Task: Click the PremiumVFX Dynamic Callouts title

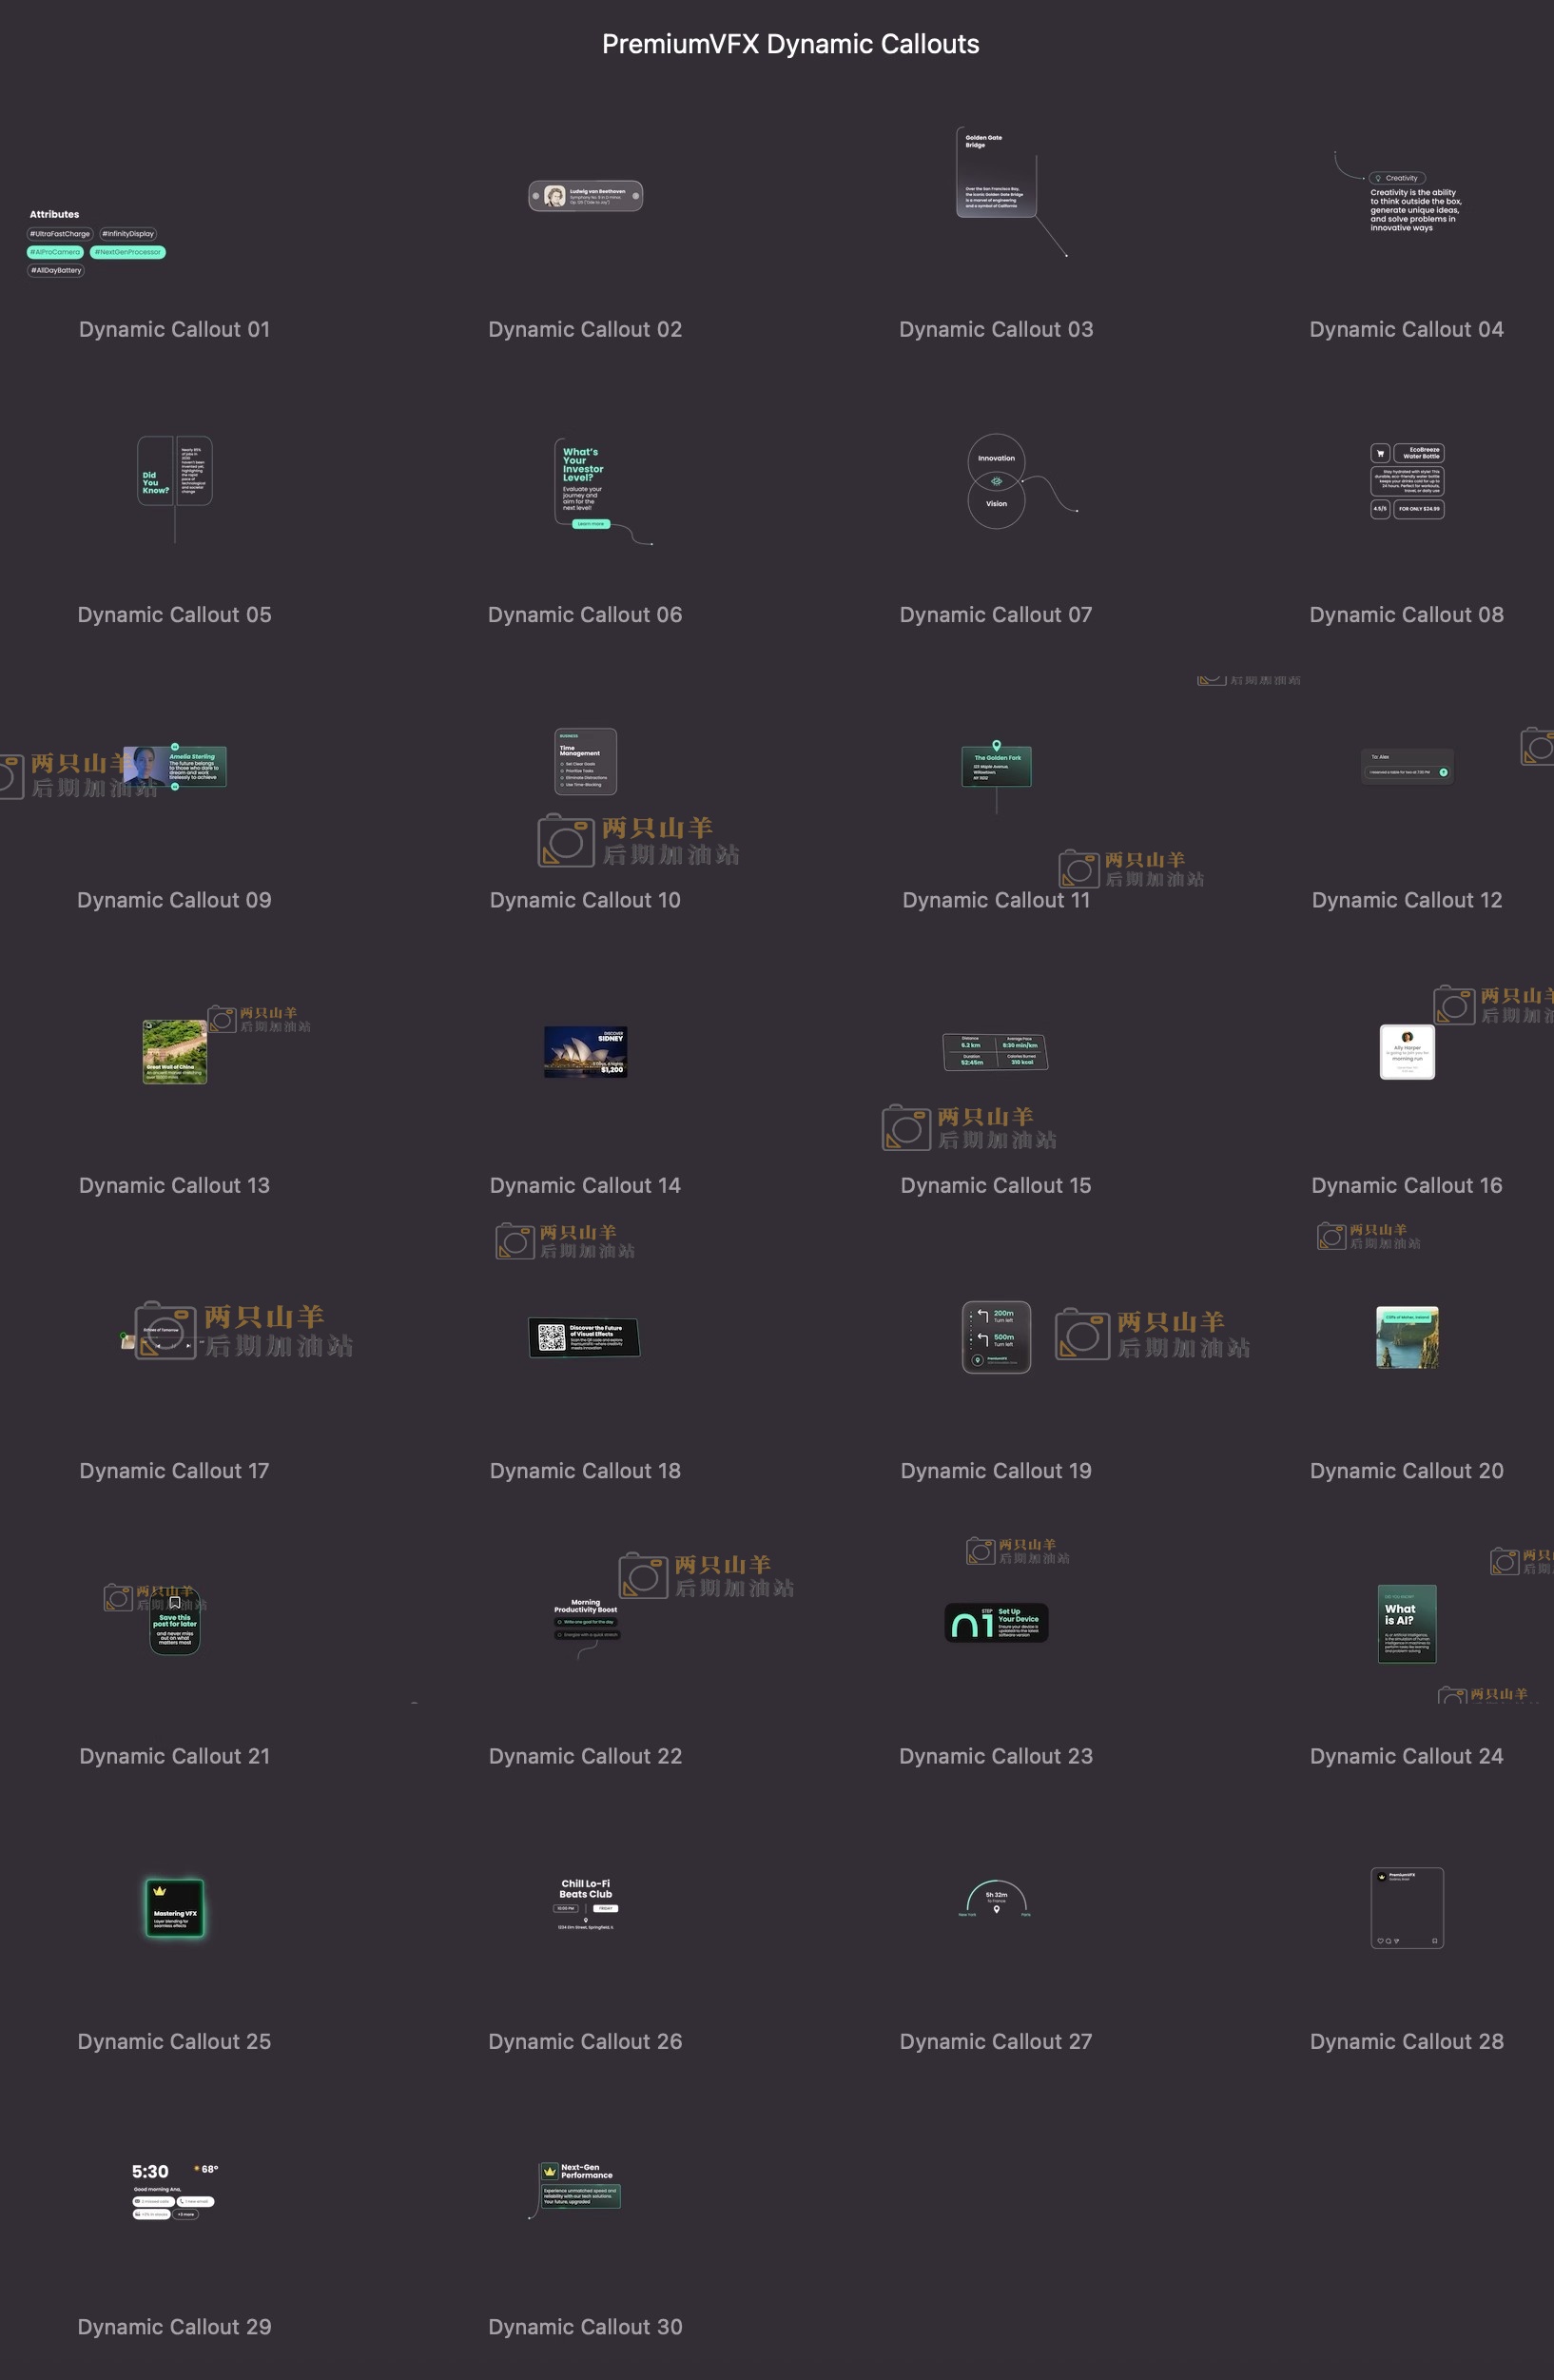Action: tap(790, 44)
